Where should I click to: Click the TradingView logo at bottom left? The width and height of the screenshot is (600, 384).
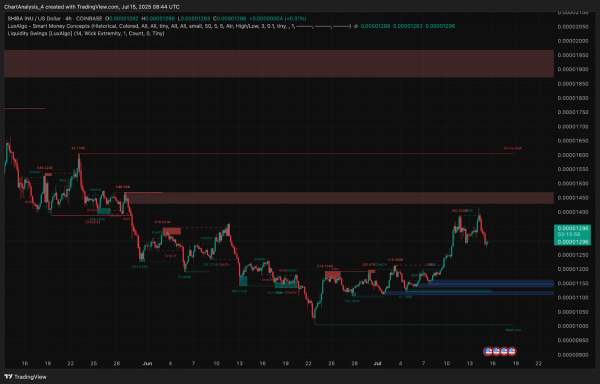coord(26,377)
